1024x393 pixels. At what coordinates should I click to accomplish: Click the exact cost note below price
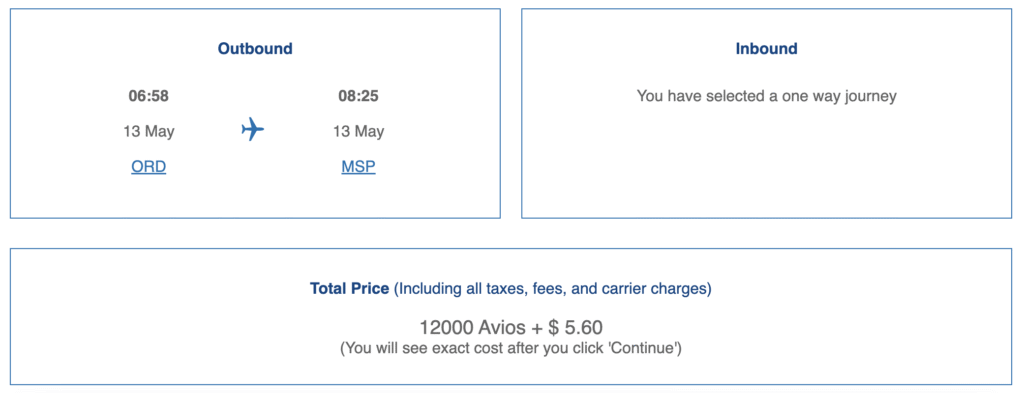[511, 349]
